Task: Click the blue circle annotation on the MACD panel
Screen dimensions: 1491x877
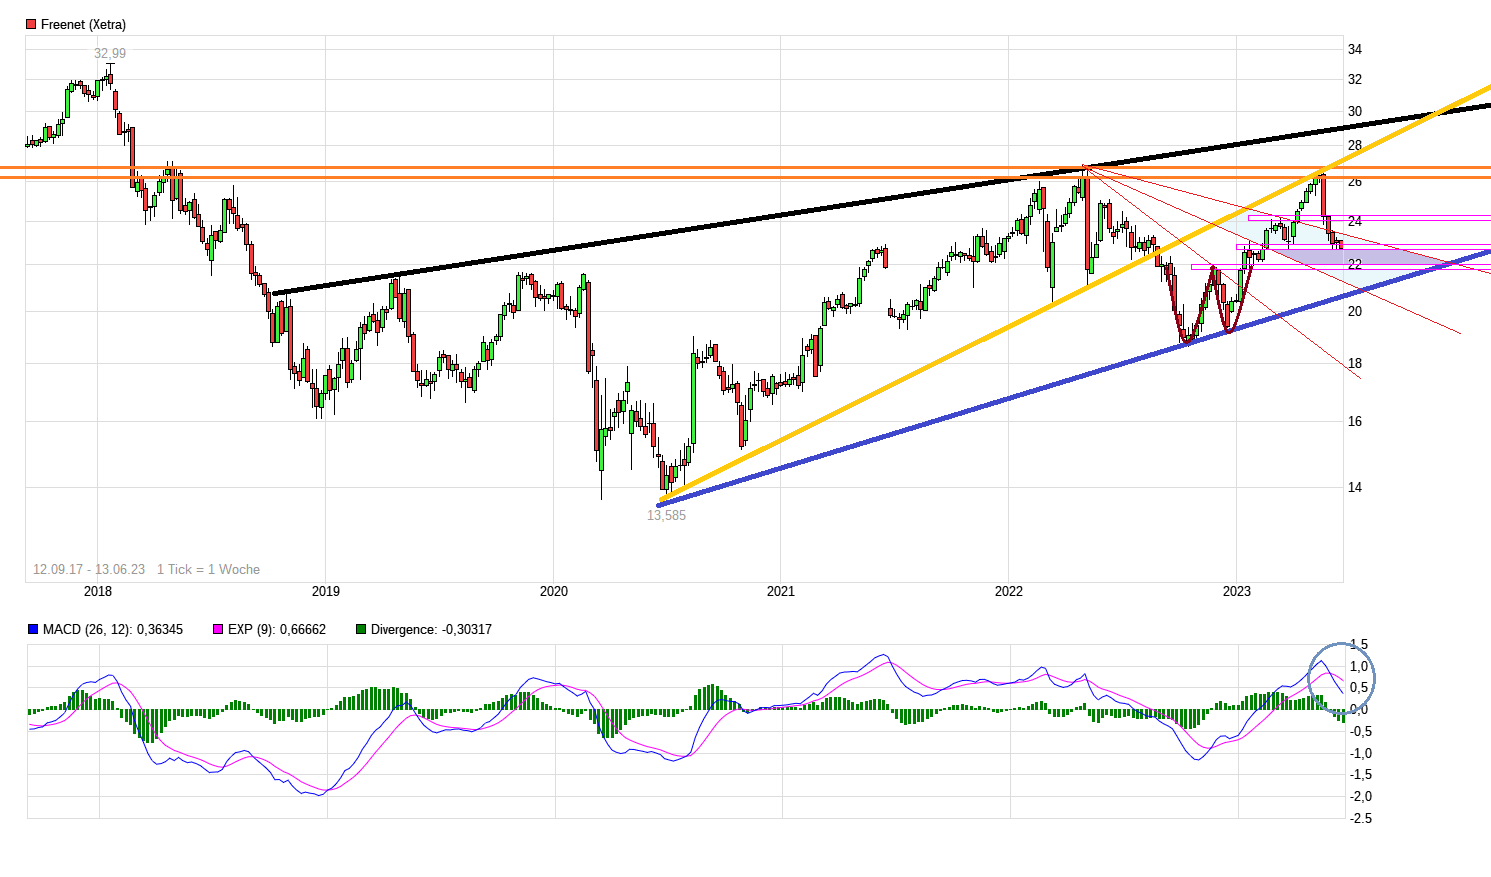Action: tap(1341, 678)
